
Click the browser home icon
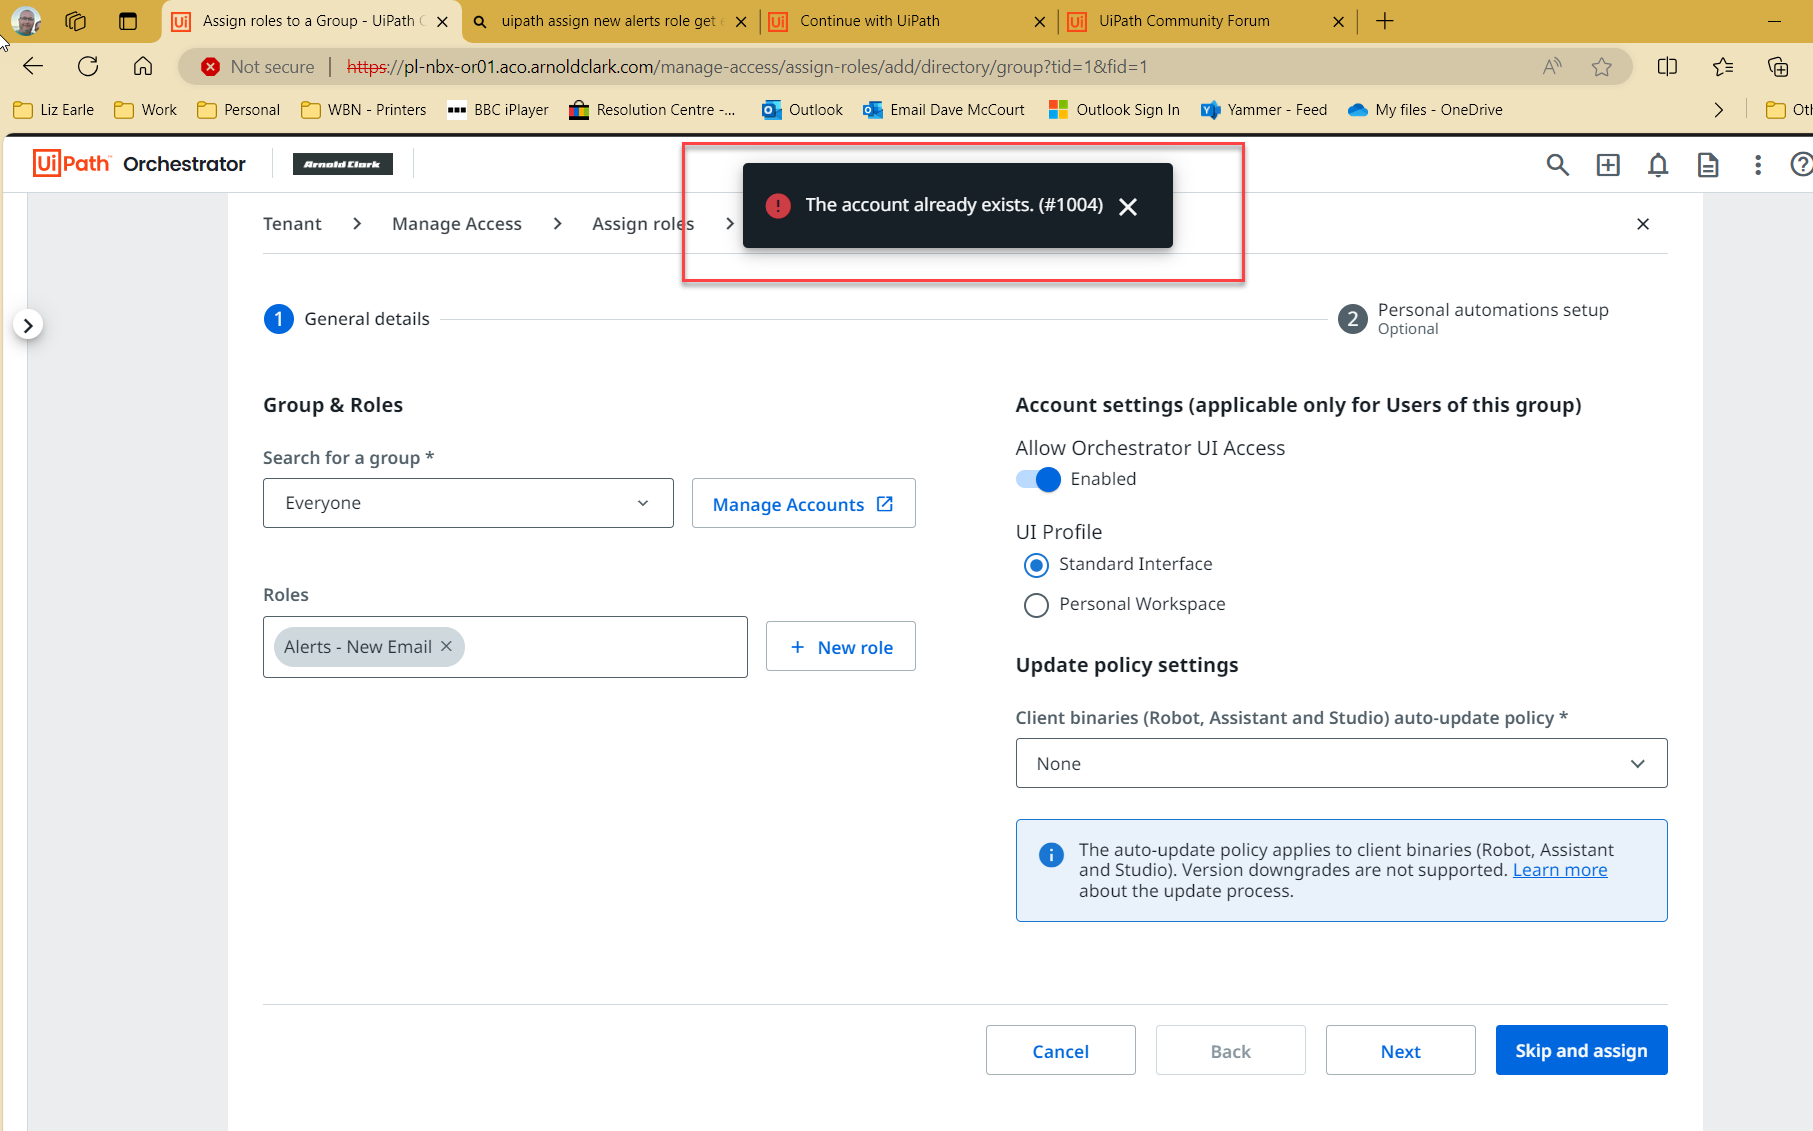point(142,66)
